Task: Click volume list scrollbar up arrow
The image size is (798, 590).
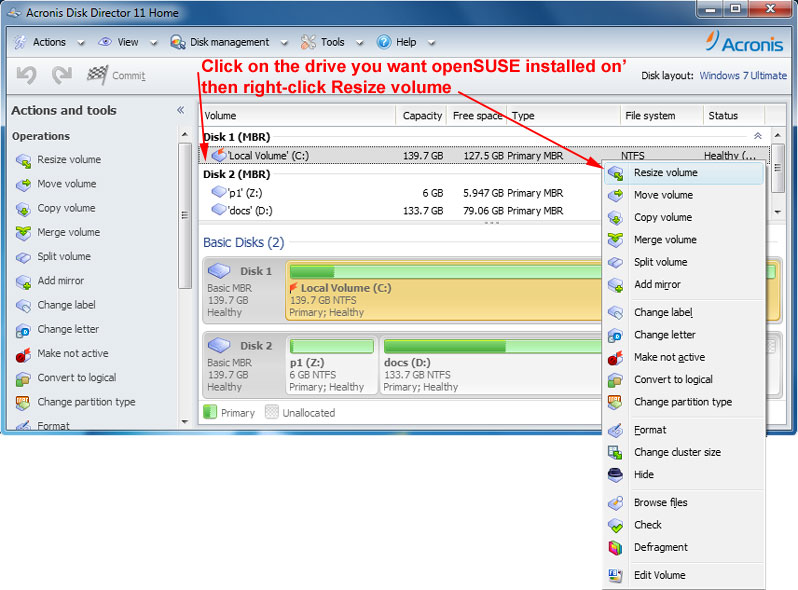Action: click(778, 135)
